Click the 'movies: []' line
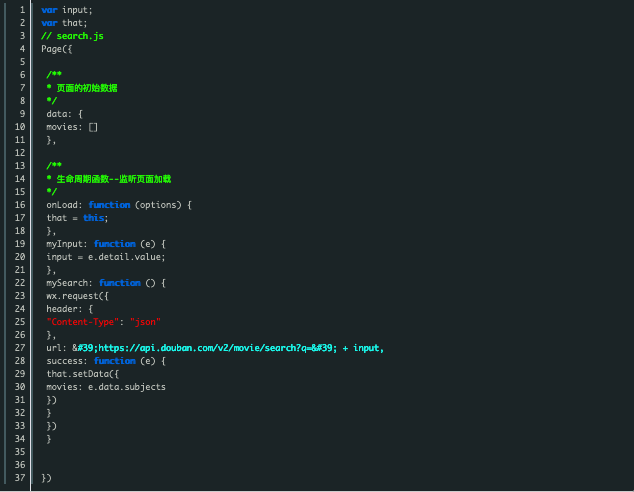Image resolution: width=634 pixels, height=492 pixels. coord(72,127)
